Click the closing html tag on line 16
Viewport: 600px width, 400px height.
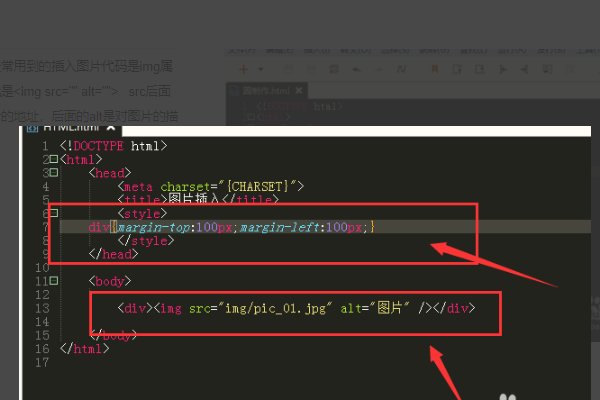click(85, 349)
